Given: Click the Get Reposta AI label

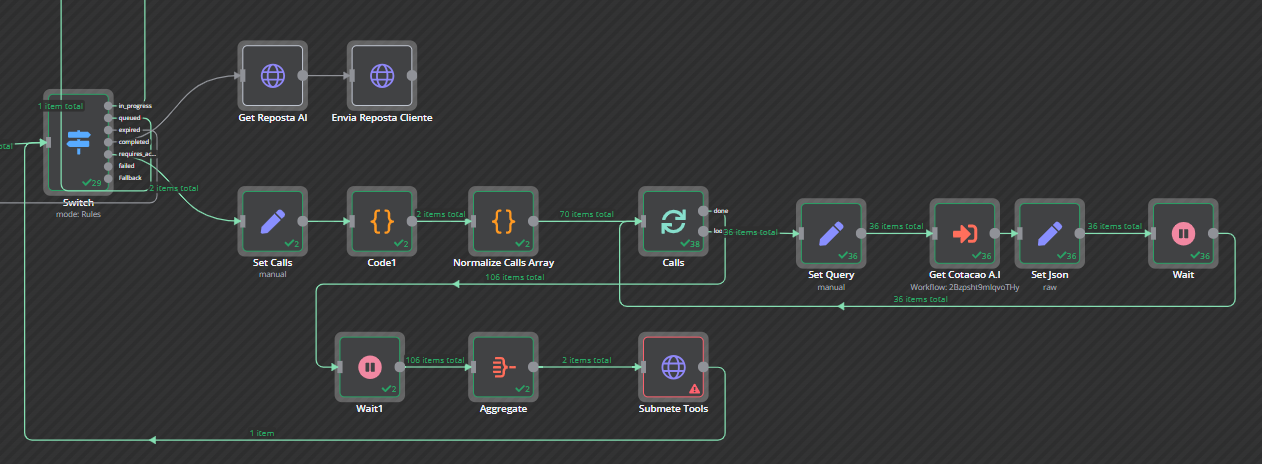Looking at the screenshot, I should tap(272, 118).
